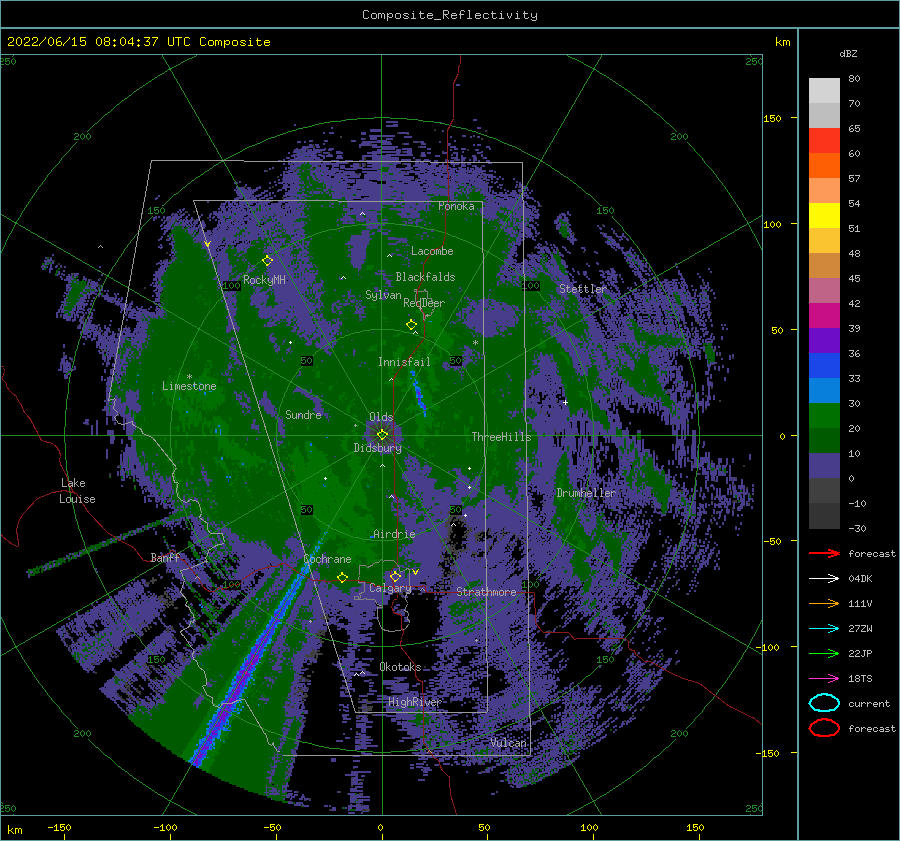
Task: Click the yellow radar site marker at Didsbury
Action: [382, 435]
